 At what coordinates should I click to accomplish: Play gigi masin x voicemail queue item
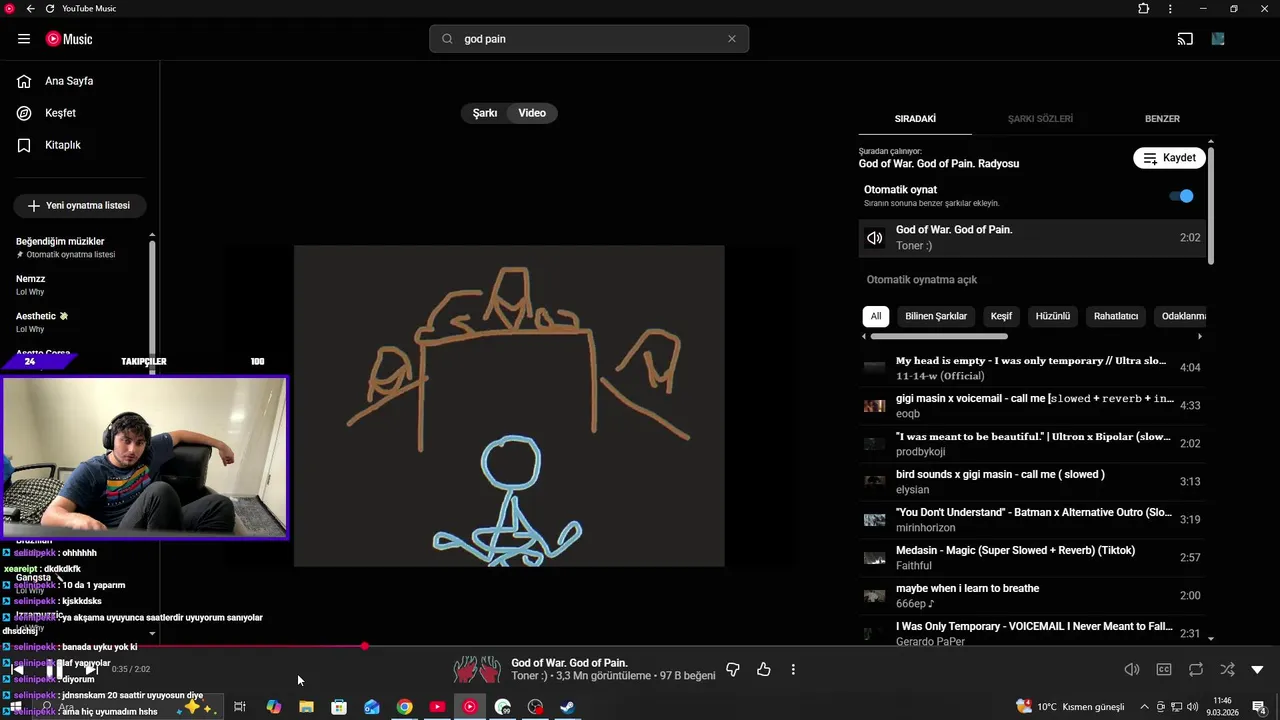[1032, 406]
